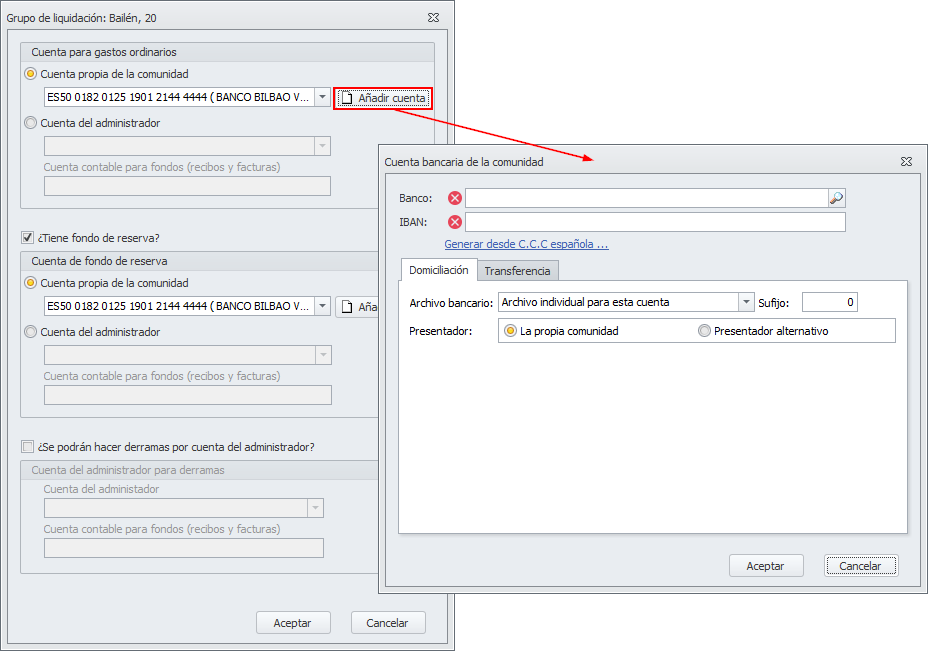Click the red error icon beside IBAN
Image resolution: width=929 pixels, height=653 pixels.
(x=455, y=222)
